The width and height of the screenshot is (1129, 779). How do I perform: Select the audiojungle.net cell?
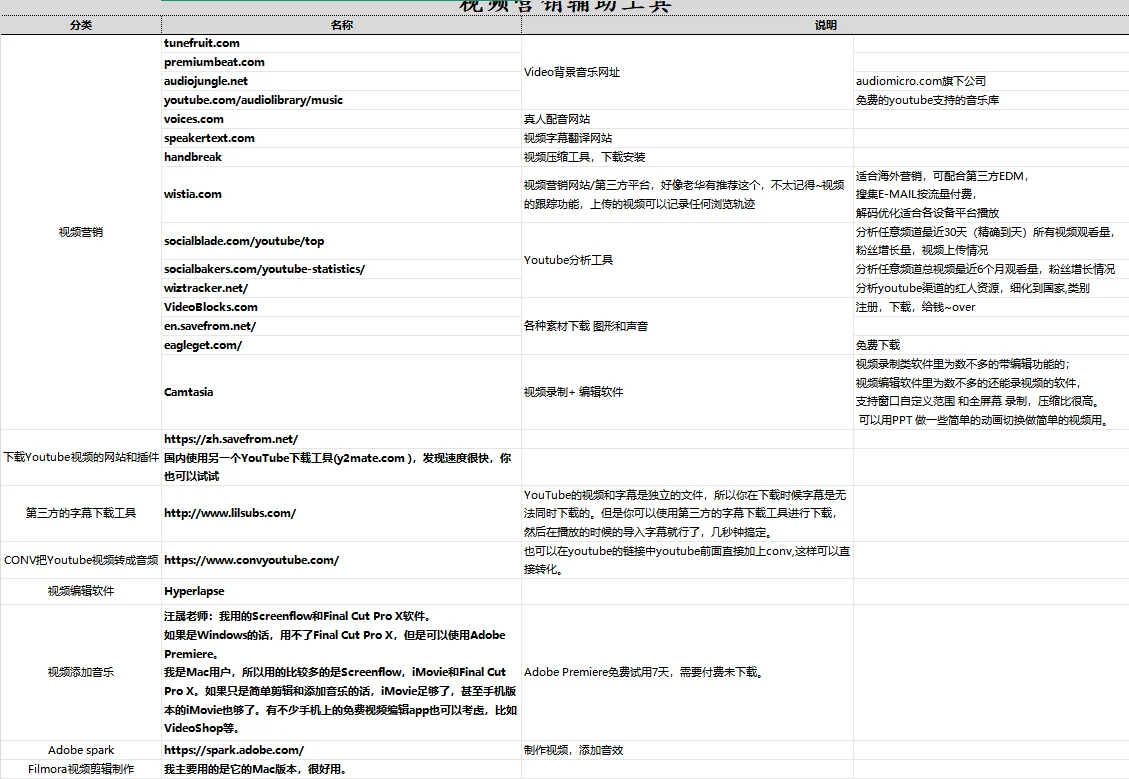(341, 81)
